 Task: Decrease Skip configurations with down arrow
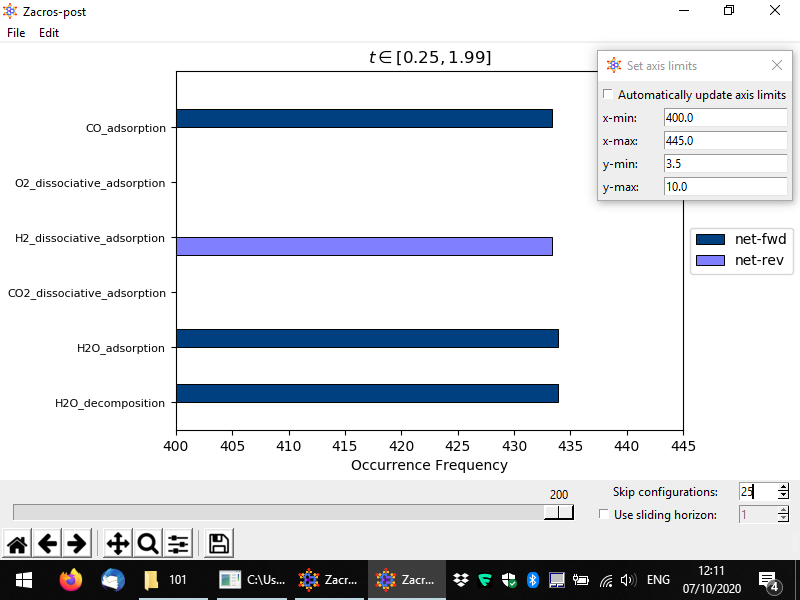783,496
